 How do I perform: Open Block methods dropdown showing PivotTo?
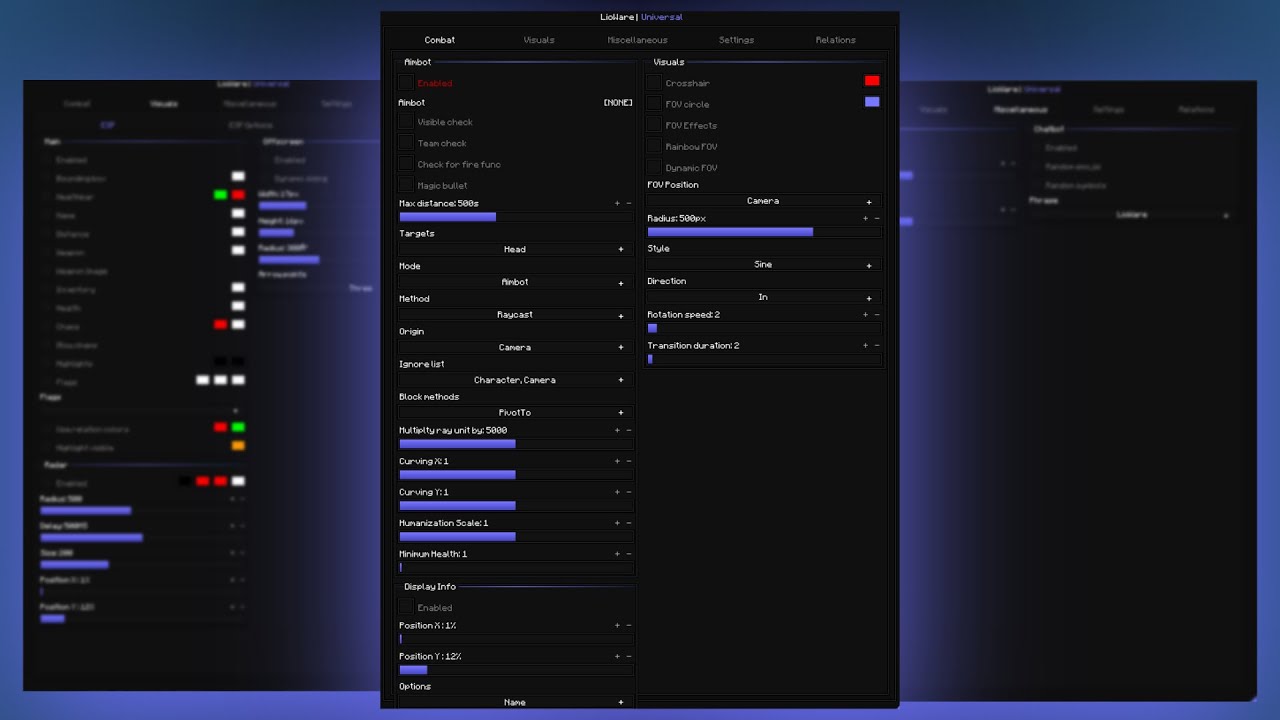click(x=516, y=412)
